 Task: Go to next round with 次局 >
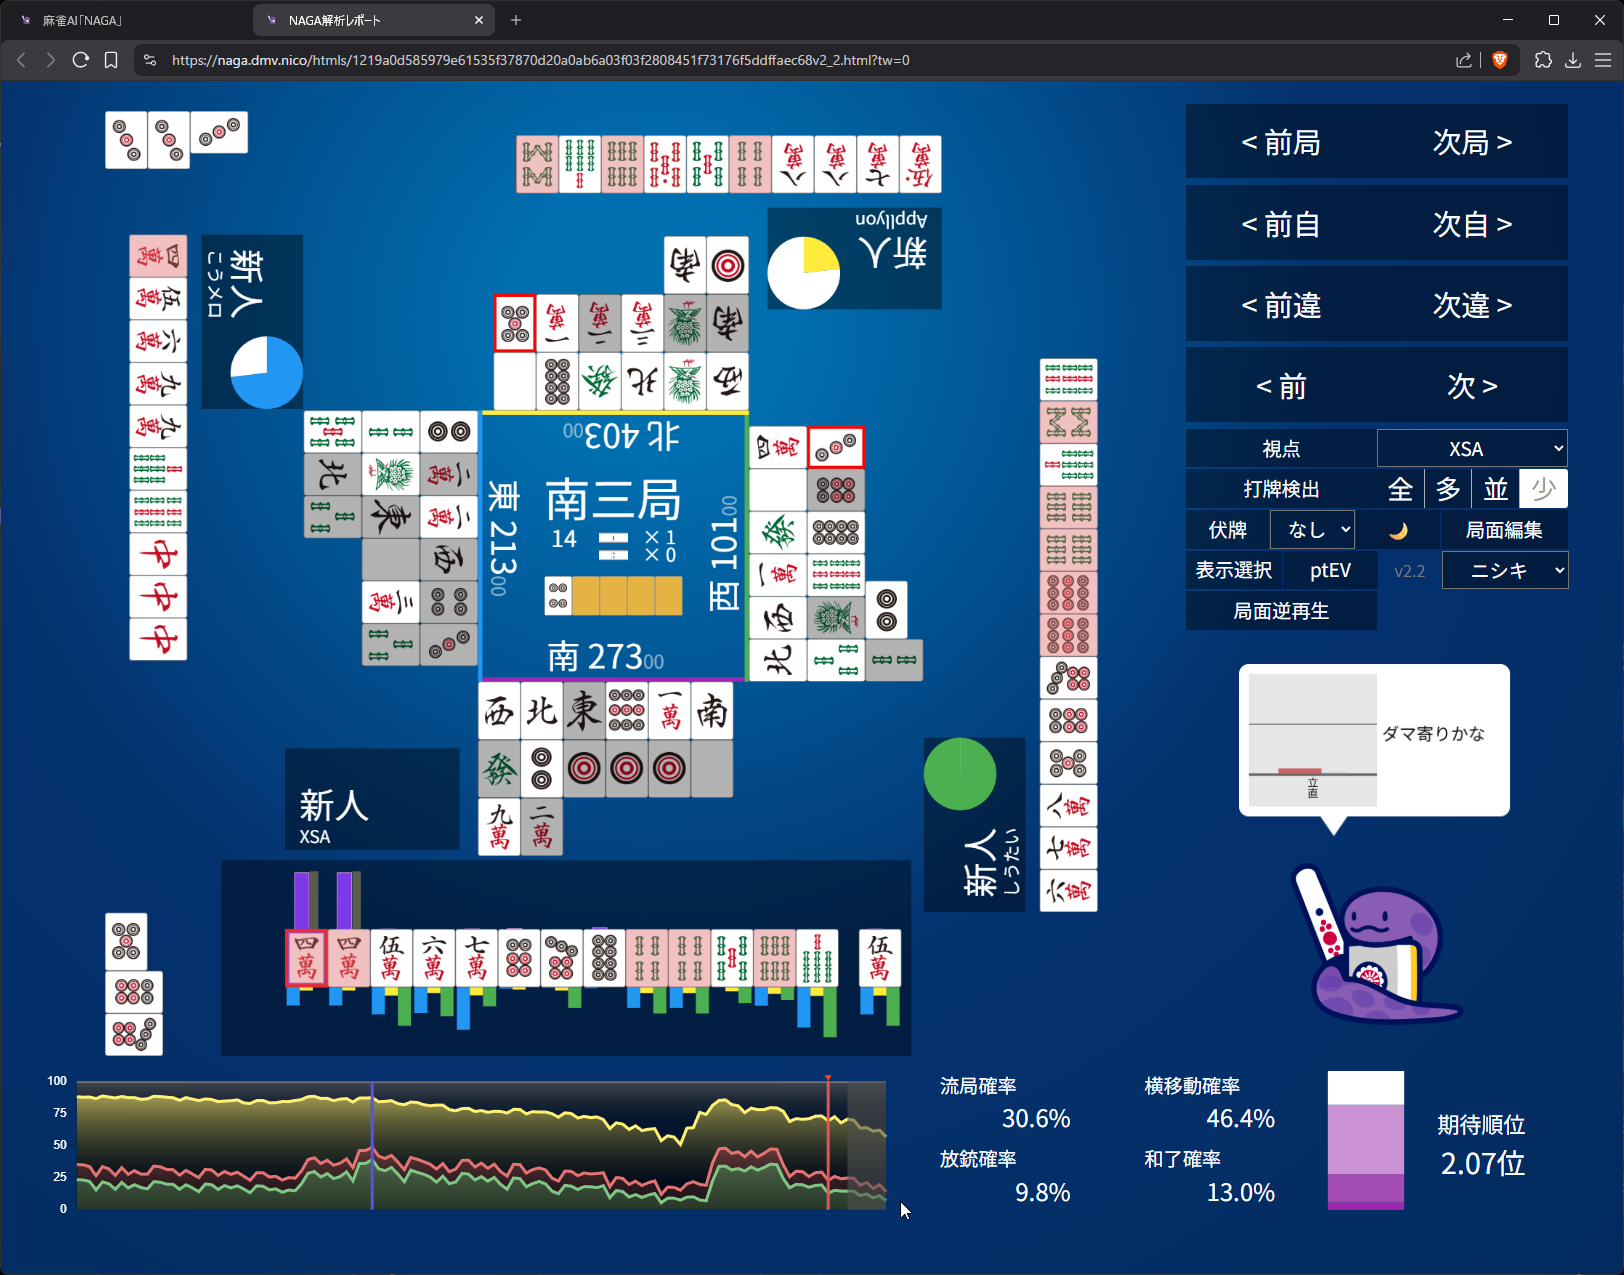tap(1471, 143)
